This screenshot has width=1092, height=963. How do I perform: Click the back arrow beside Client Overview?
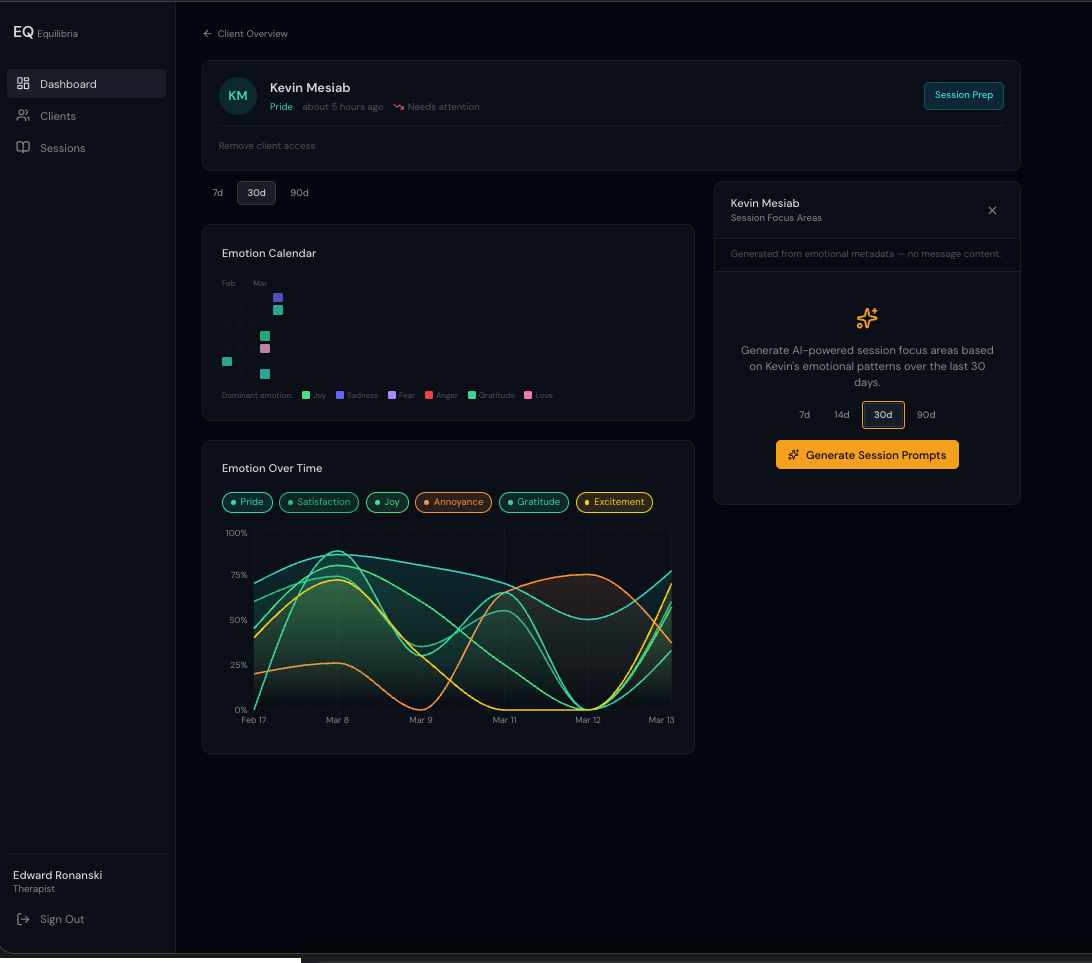(208, 34)
